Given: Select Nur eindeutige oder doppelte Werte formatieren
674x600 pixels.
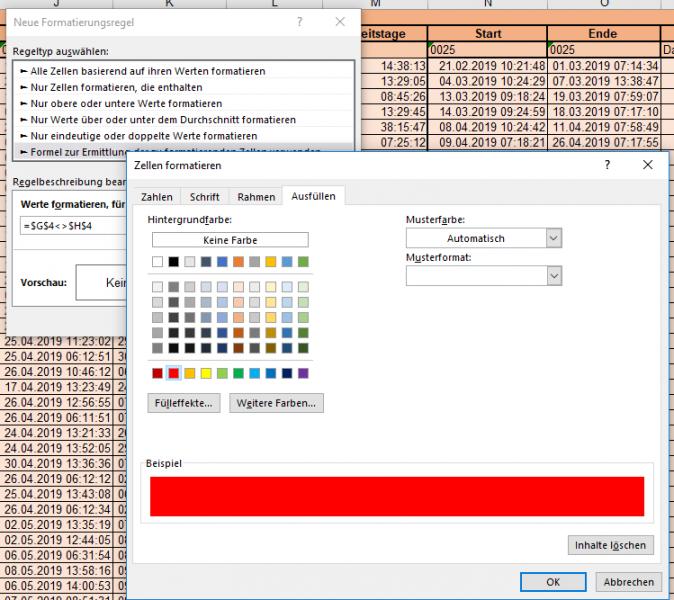Looking at the screenshot, I should pos(184,136).
